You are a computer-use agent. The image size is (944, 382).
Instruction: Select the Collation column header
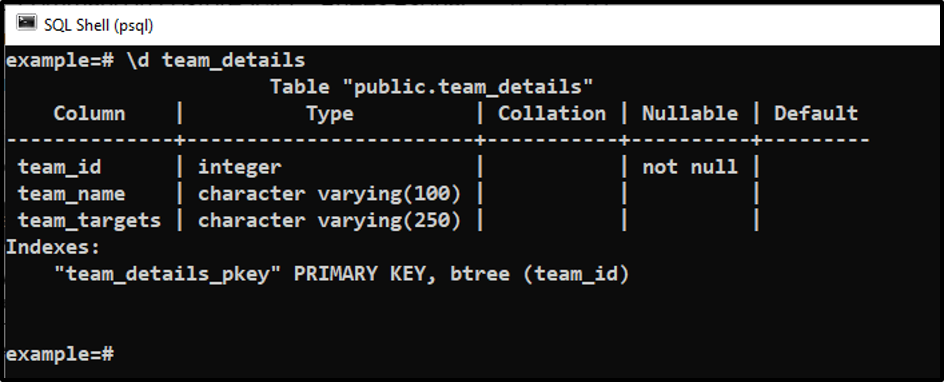coord(552,114)
